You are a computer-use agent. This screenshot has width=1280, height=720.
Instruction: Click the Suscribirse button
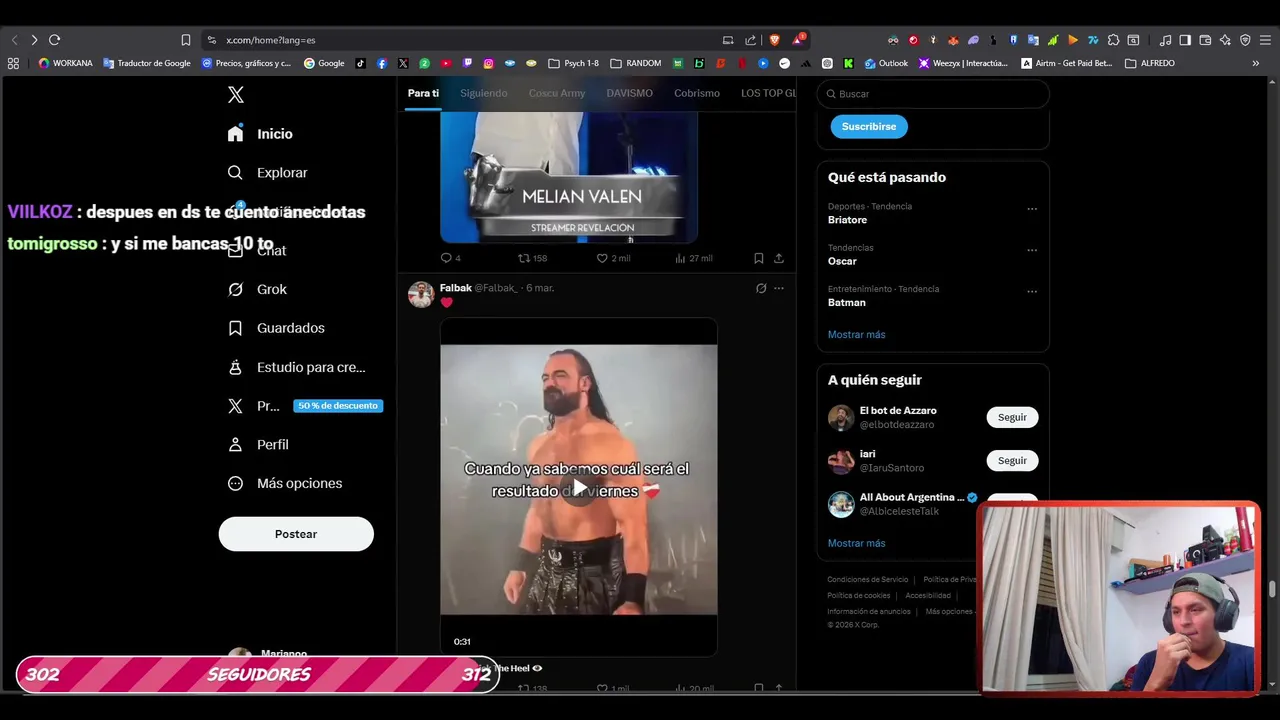pos(869,127)
